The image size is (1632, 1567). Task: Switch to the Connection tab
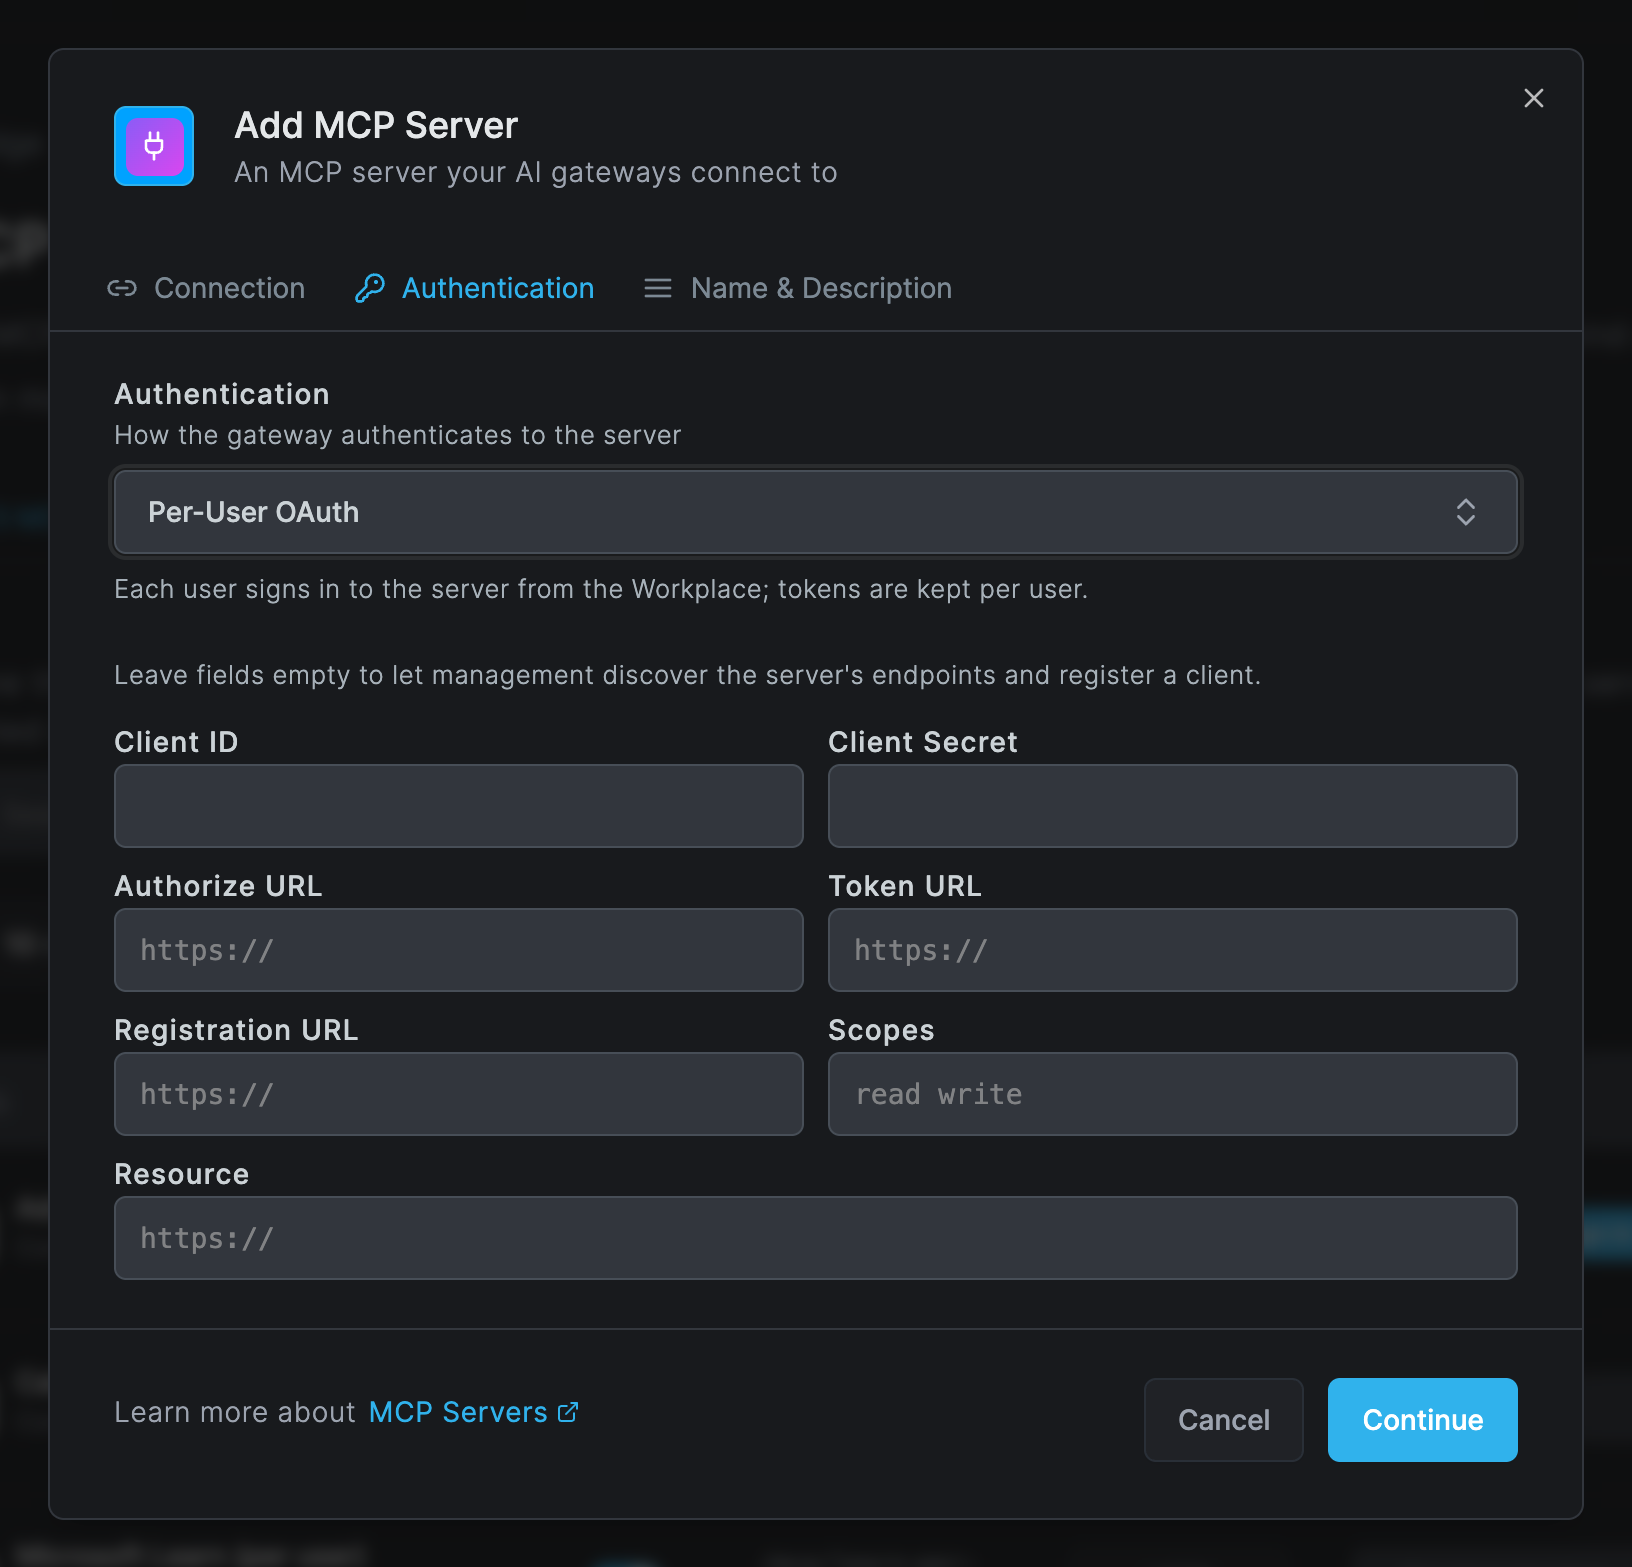point(206,288)
